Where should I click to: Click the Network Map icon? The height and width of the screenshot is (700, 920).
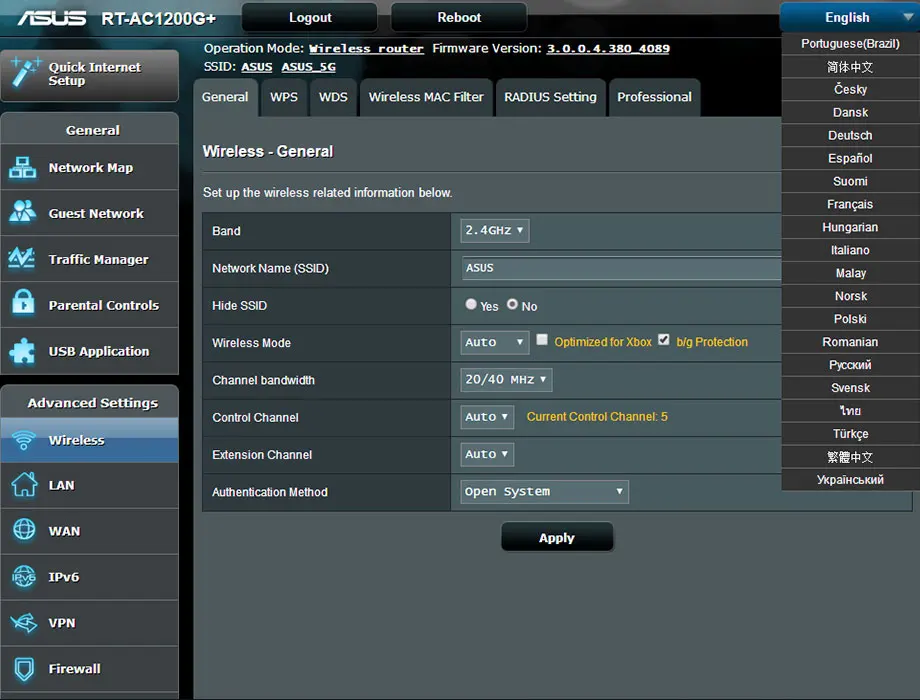click(x=23, y=168)
